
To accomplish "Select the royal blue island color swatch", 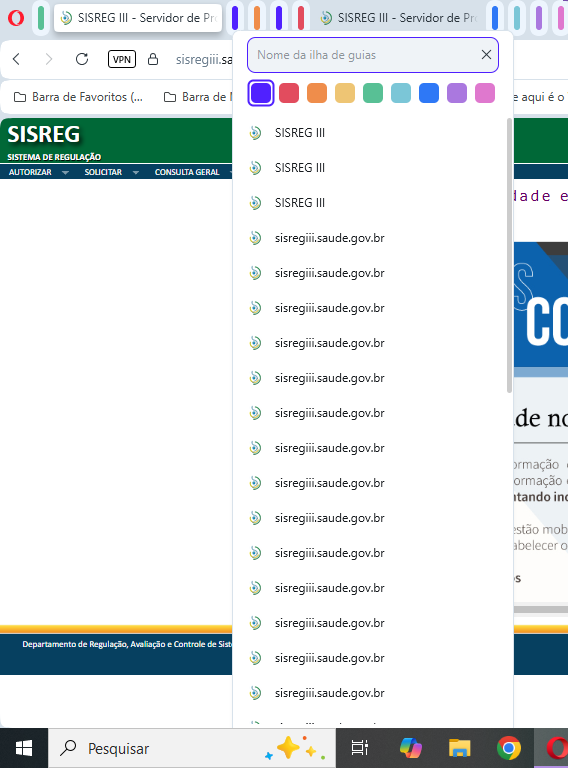I will pos(429,93).
